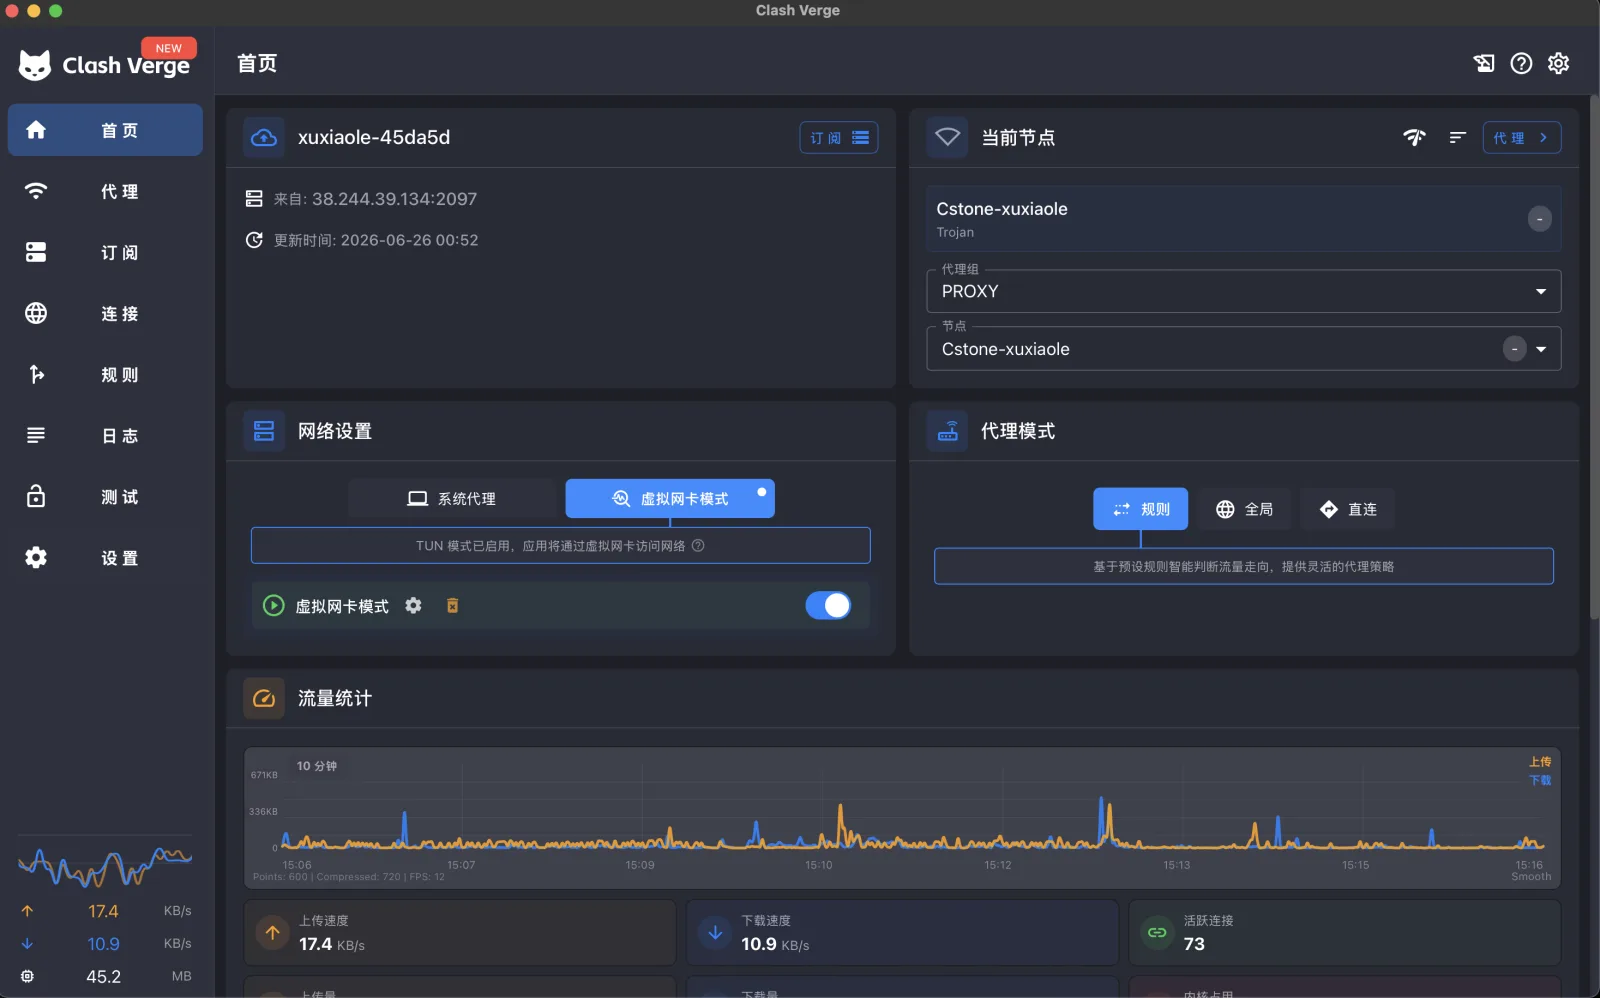Click the orange uninstall trash icon
Image resolution: width=1600 pixels, height=998 pixels.
(x=452, y=606)
